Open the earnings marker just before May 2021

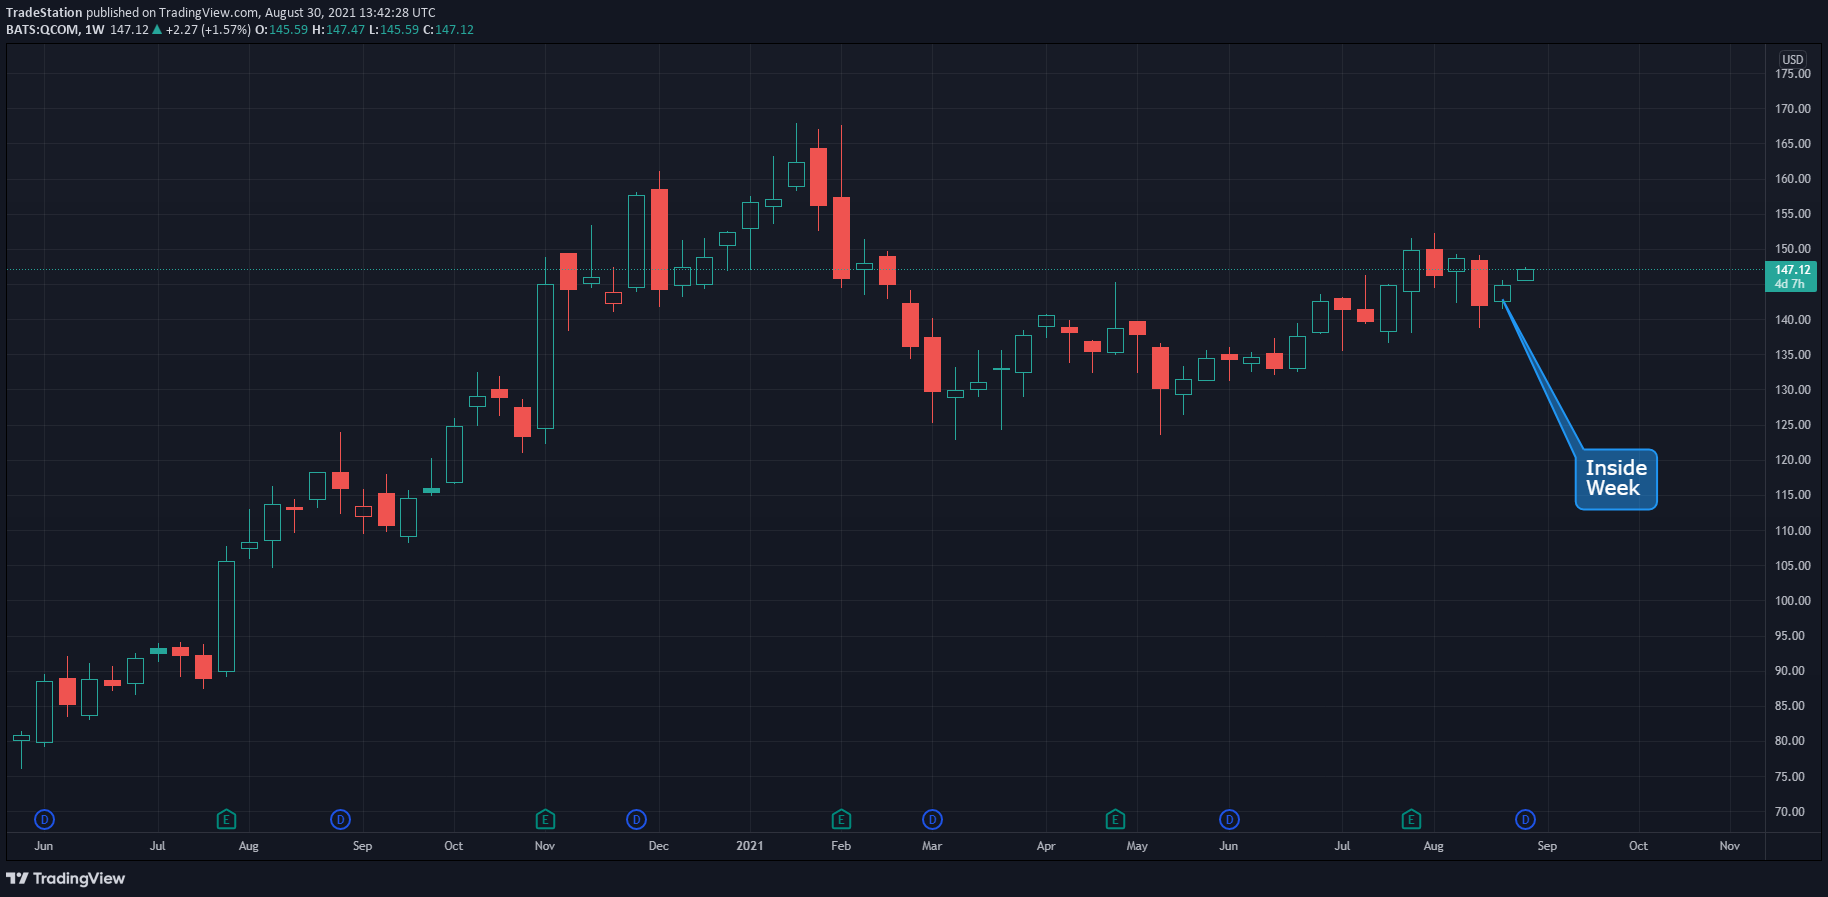[1115, 820]
